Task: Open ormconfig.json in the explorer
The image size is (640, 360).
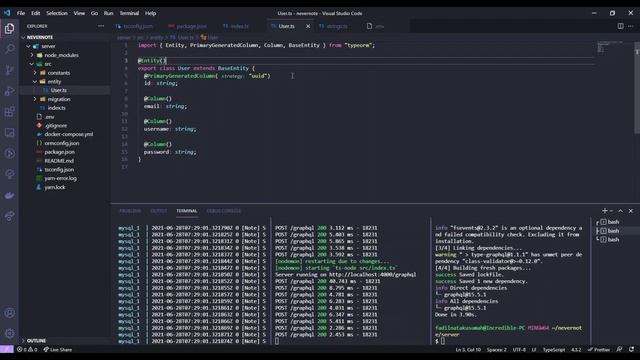Action: (x=62, y=143)
